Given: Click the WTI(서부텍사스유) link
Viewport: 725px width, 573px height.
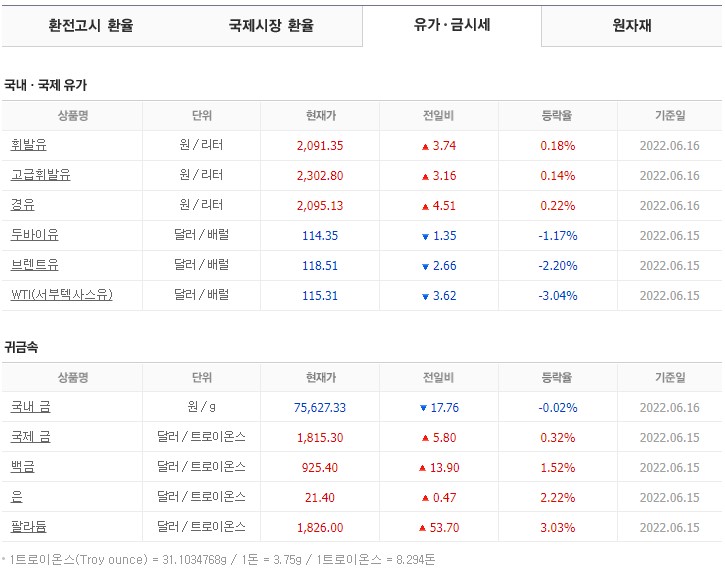Looking at the screenshot, I should tap(61, 295).
